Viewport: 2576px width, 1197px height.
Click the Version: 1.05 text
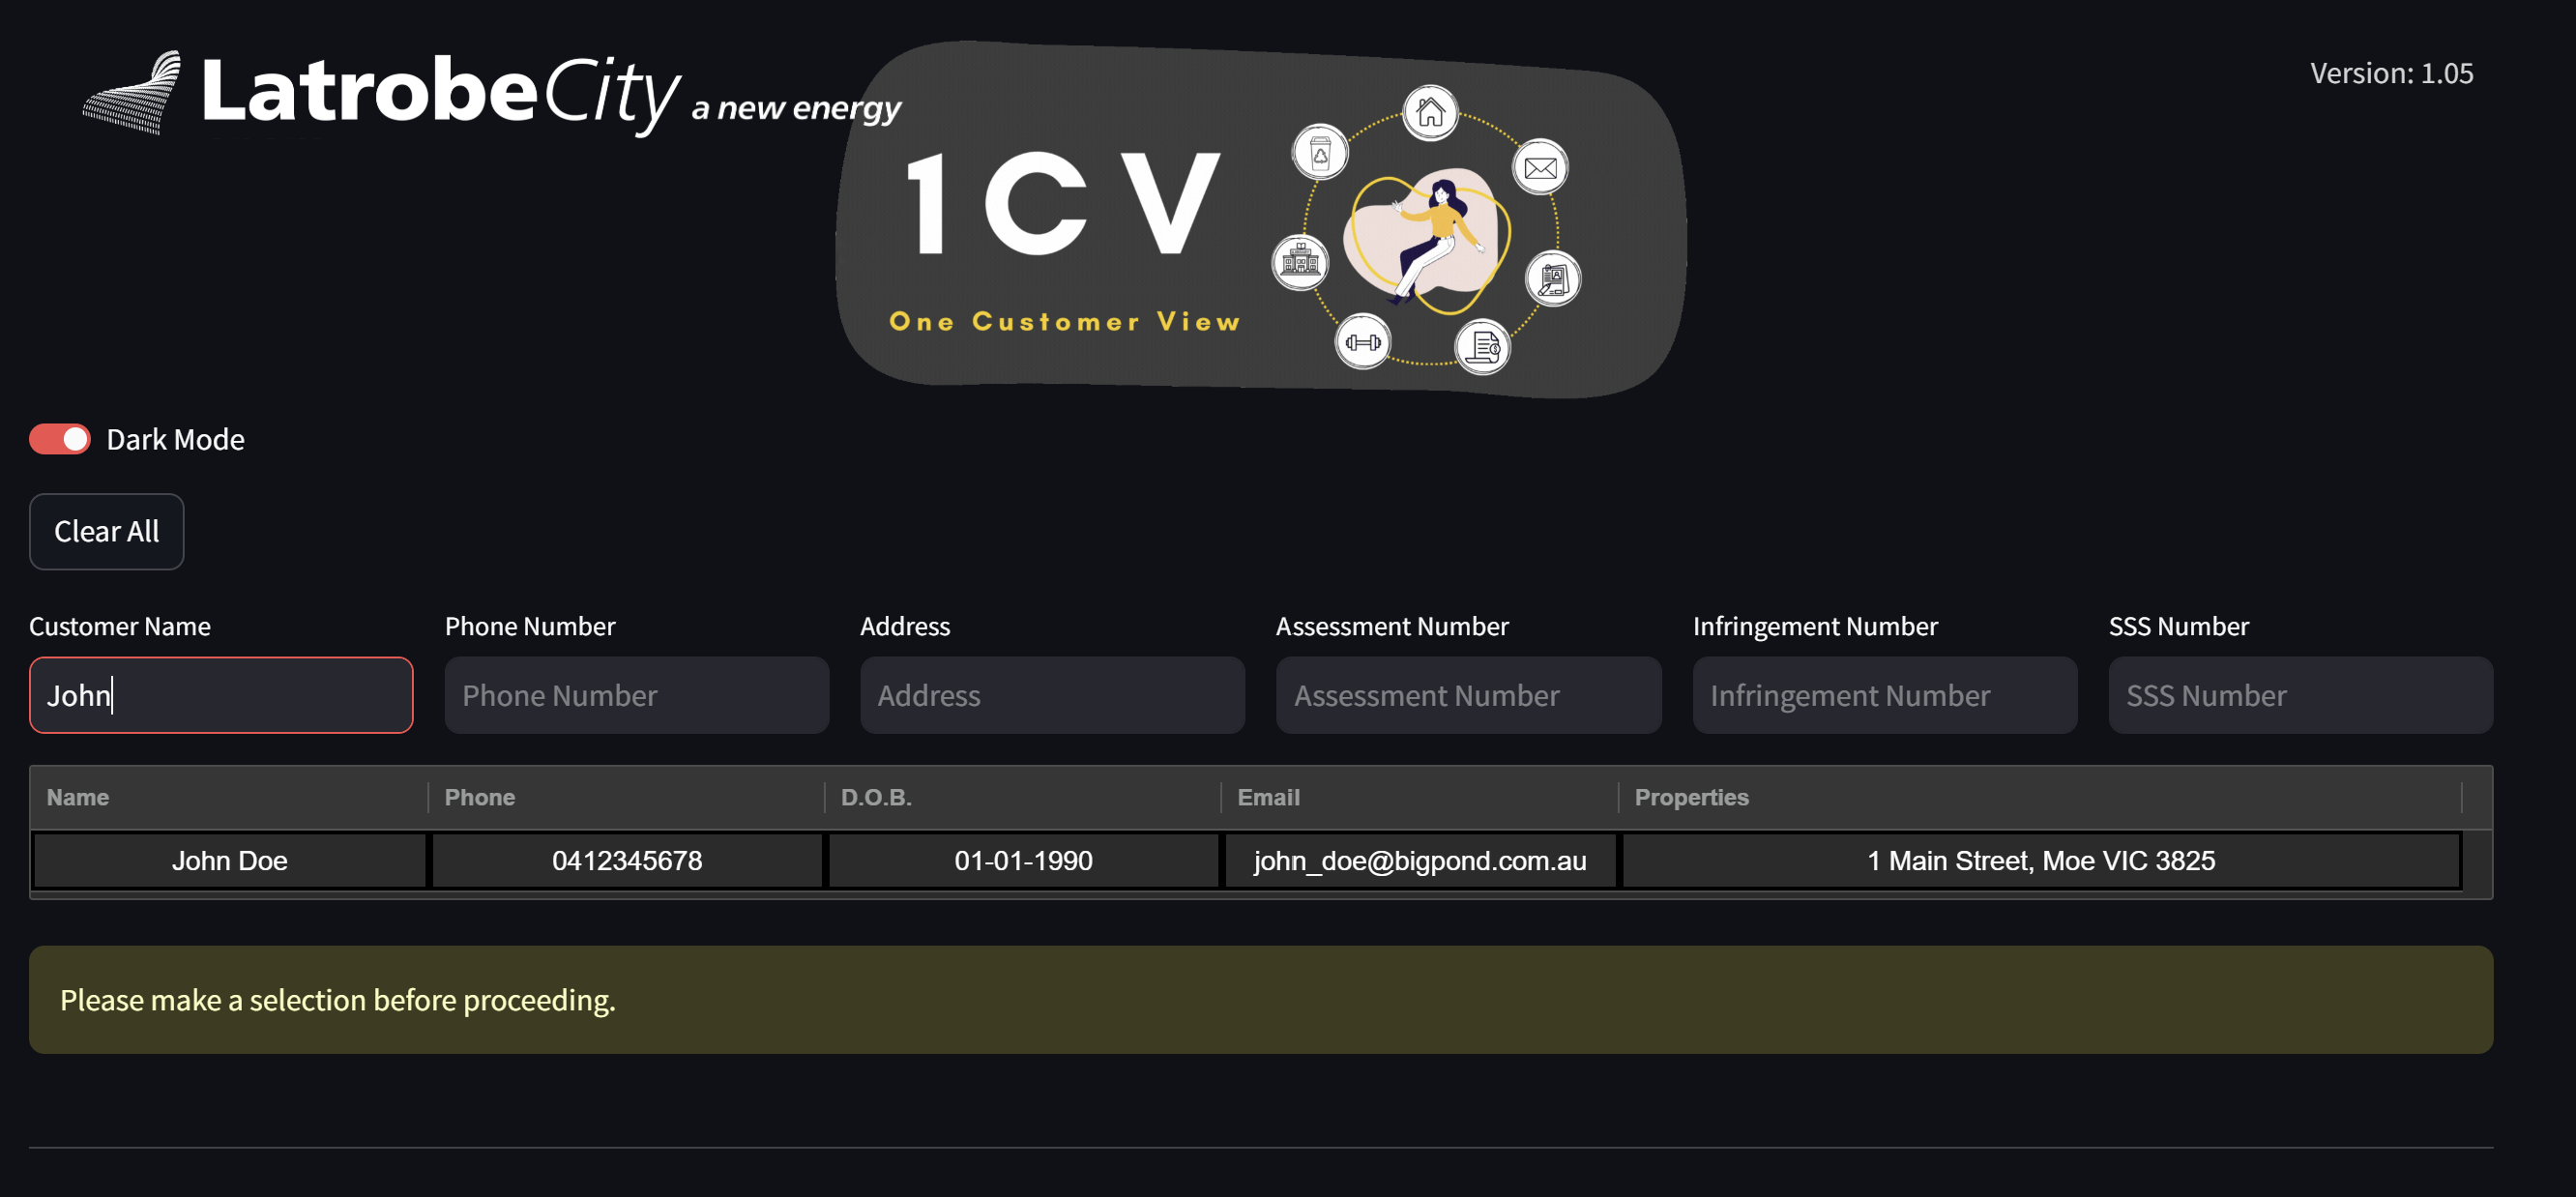pyautogui.click(x=2391, y=73)
